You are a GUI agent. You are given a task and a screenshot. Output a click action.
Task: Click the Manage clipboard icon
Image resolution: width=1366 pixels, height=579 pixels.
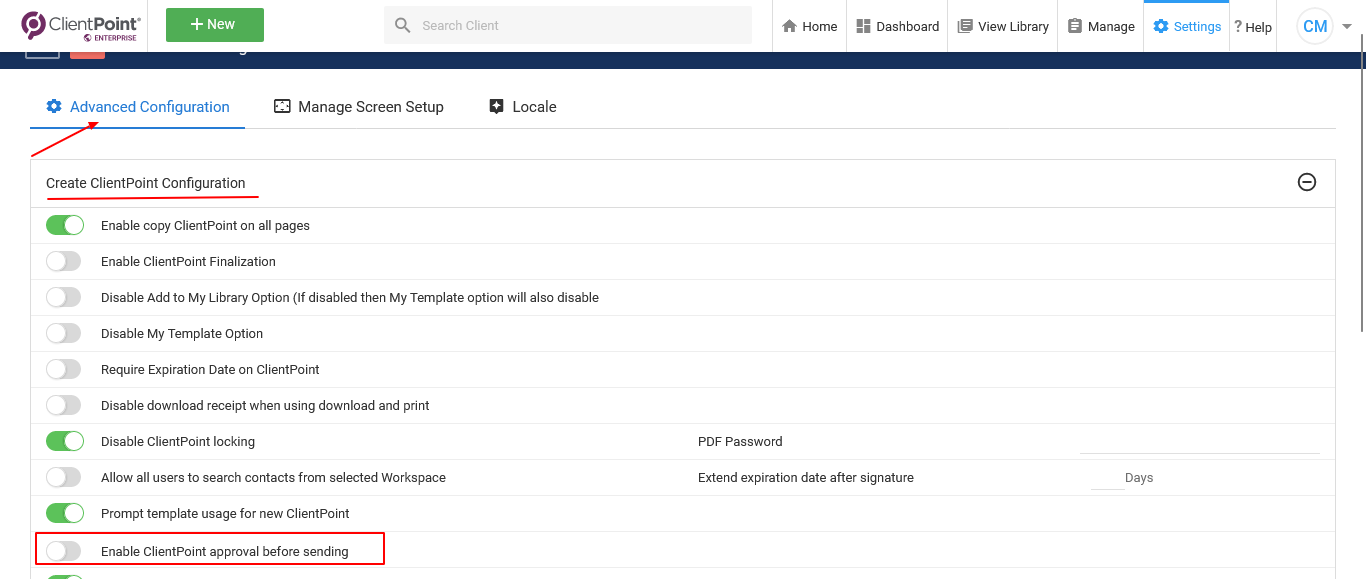[x=1075, y=26]
